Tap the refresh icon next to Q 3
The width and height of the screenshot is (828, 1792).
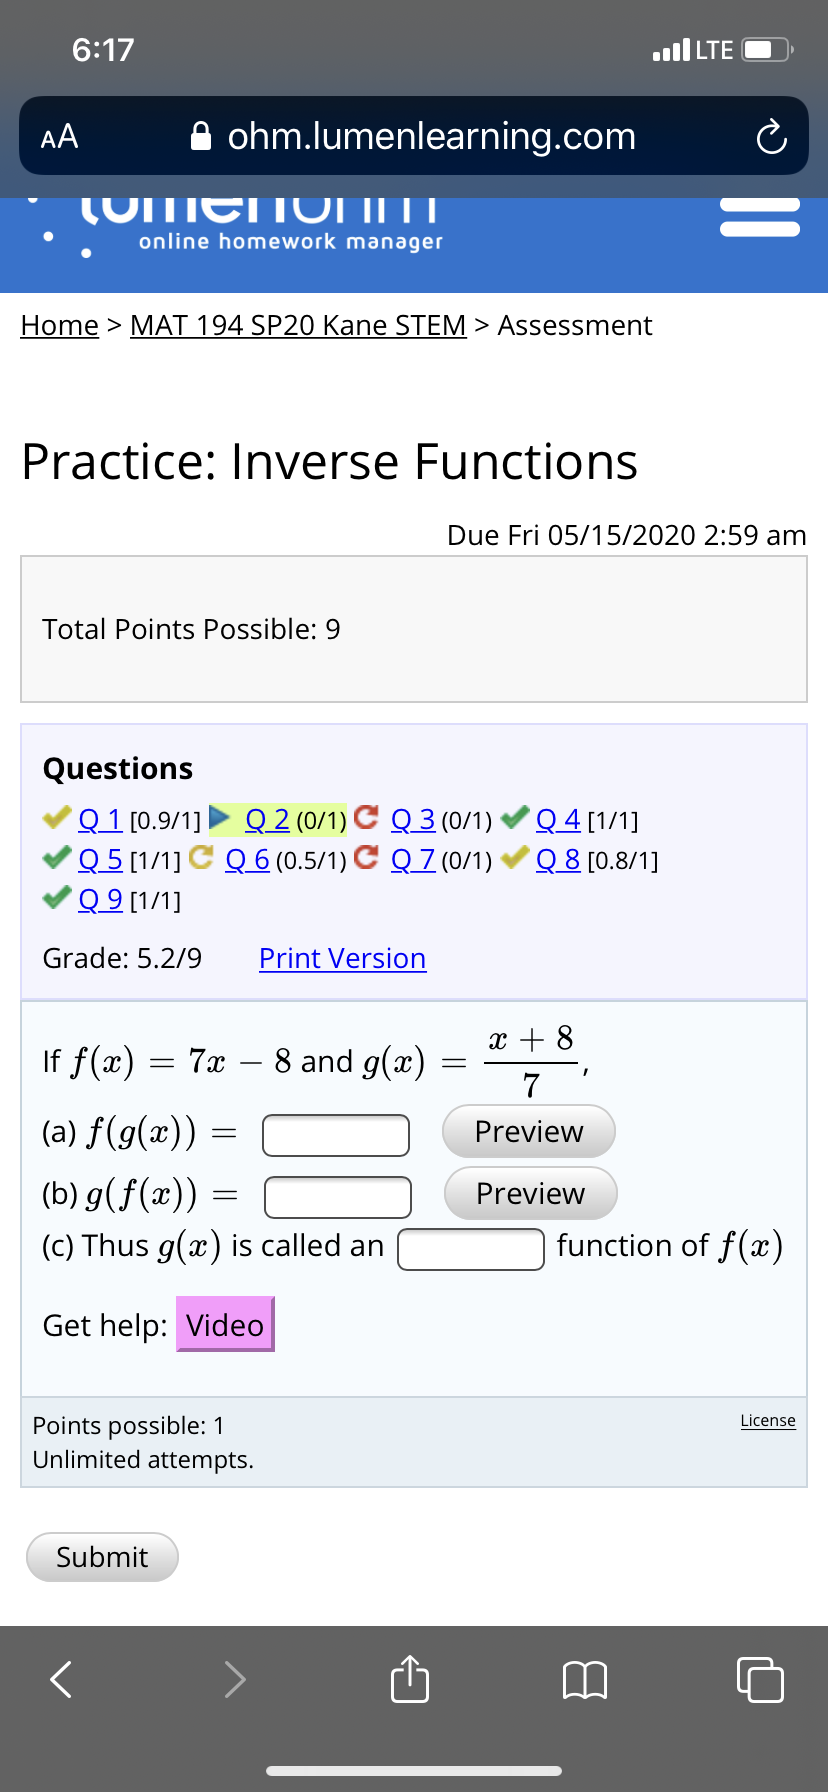367,818
